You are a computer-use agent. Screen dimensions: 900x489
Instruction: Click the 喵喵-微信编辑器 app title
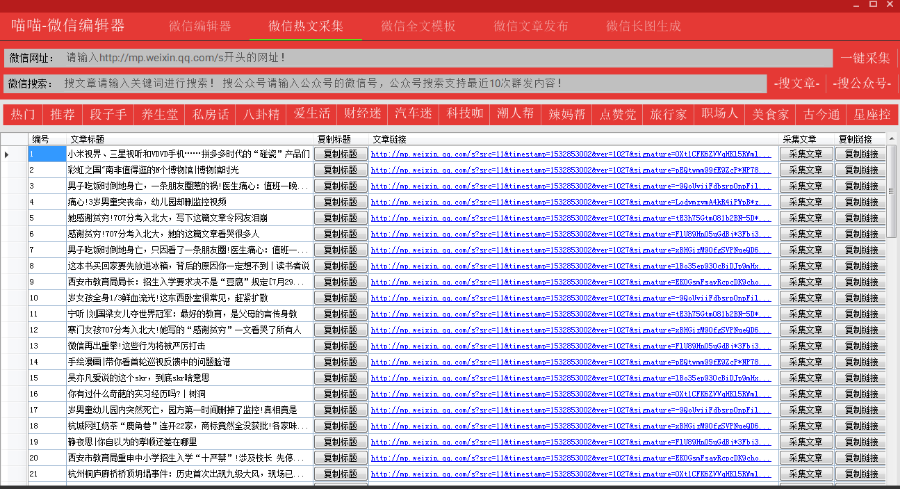[68, 26]
